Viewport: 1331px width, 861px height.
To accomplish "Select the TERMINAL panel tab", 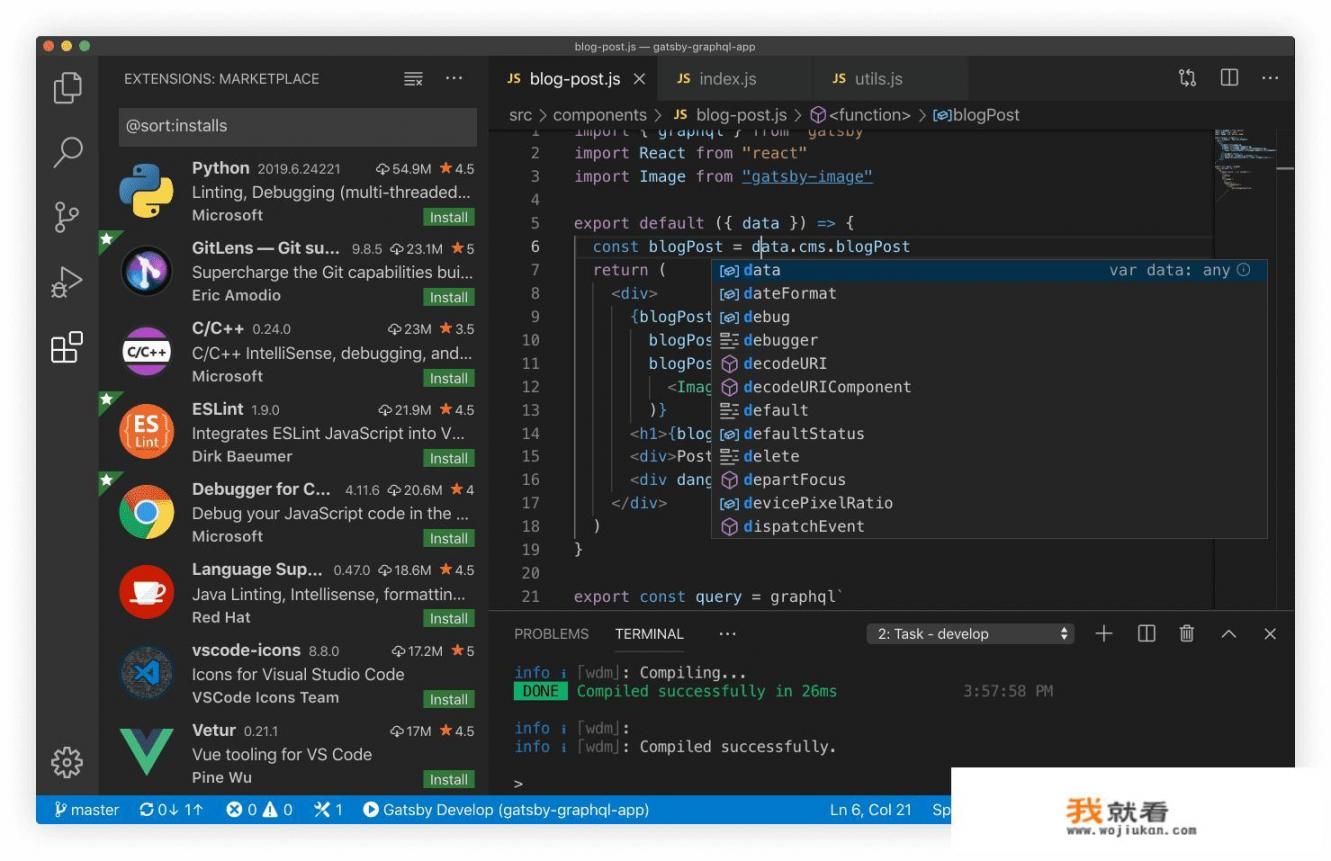I will [649, 634].
